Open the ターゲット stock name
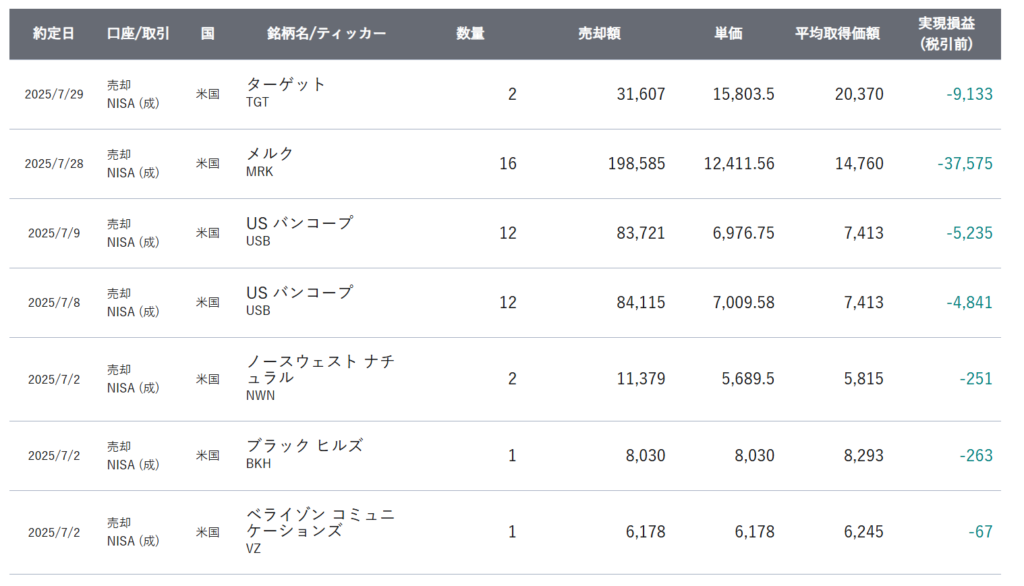 pos(286,85)
